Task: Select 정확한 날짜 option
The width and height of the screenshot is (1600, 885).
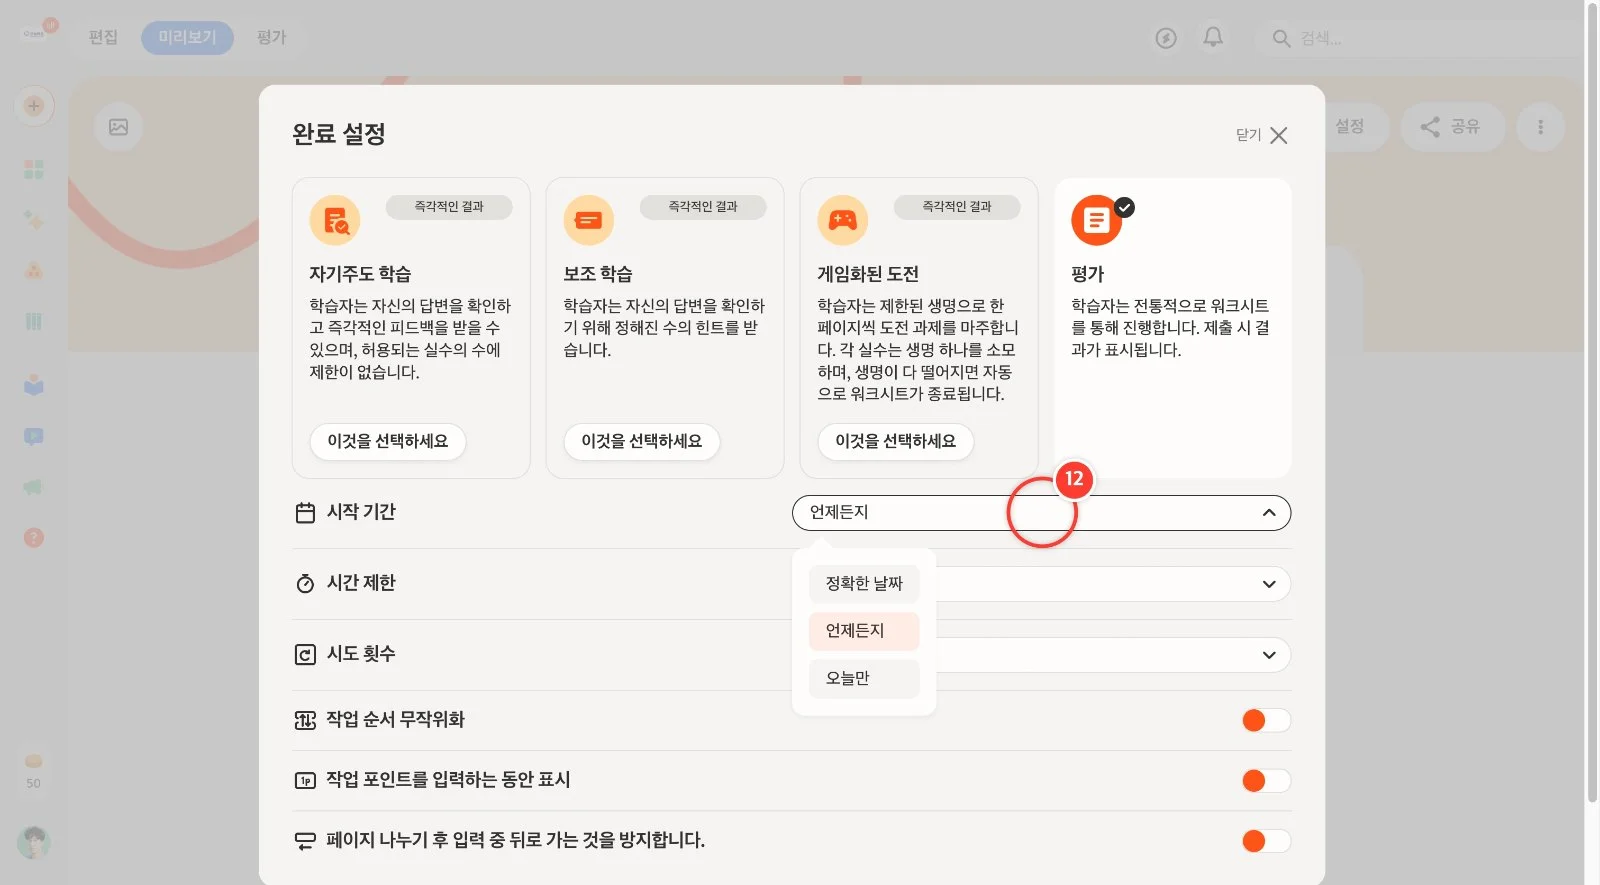Action: [x=864, y=583]
